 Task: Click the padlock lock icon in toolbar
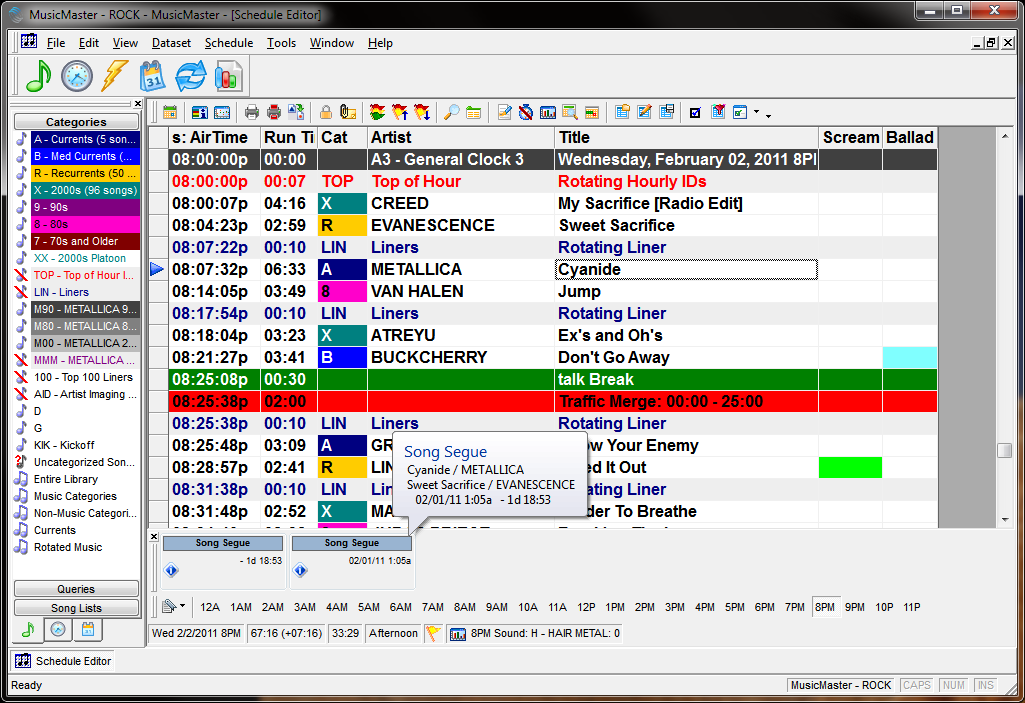pos(326,112)
